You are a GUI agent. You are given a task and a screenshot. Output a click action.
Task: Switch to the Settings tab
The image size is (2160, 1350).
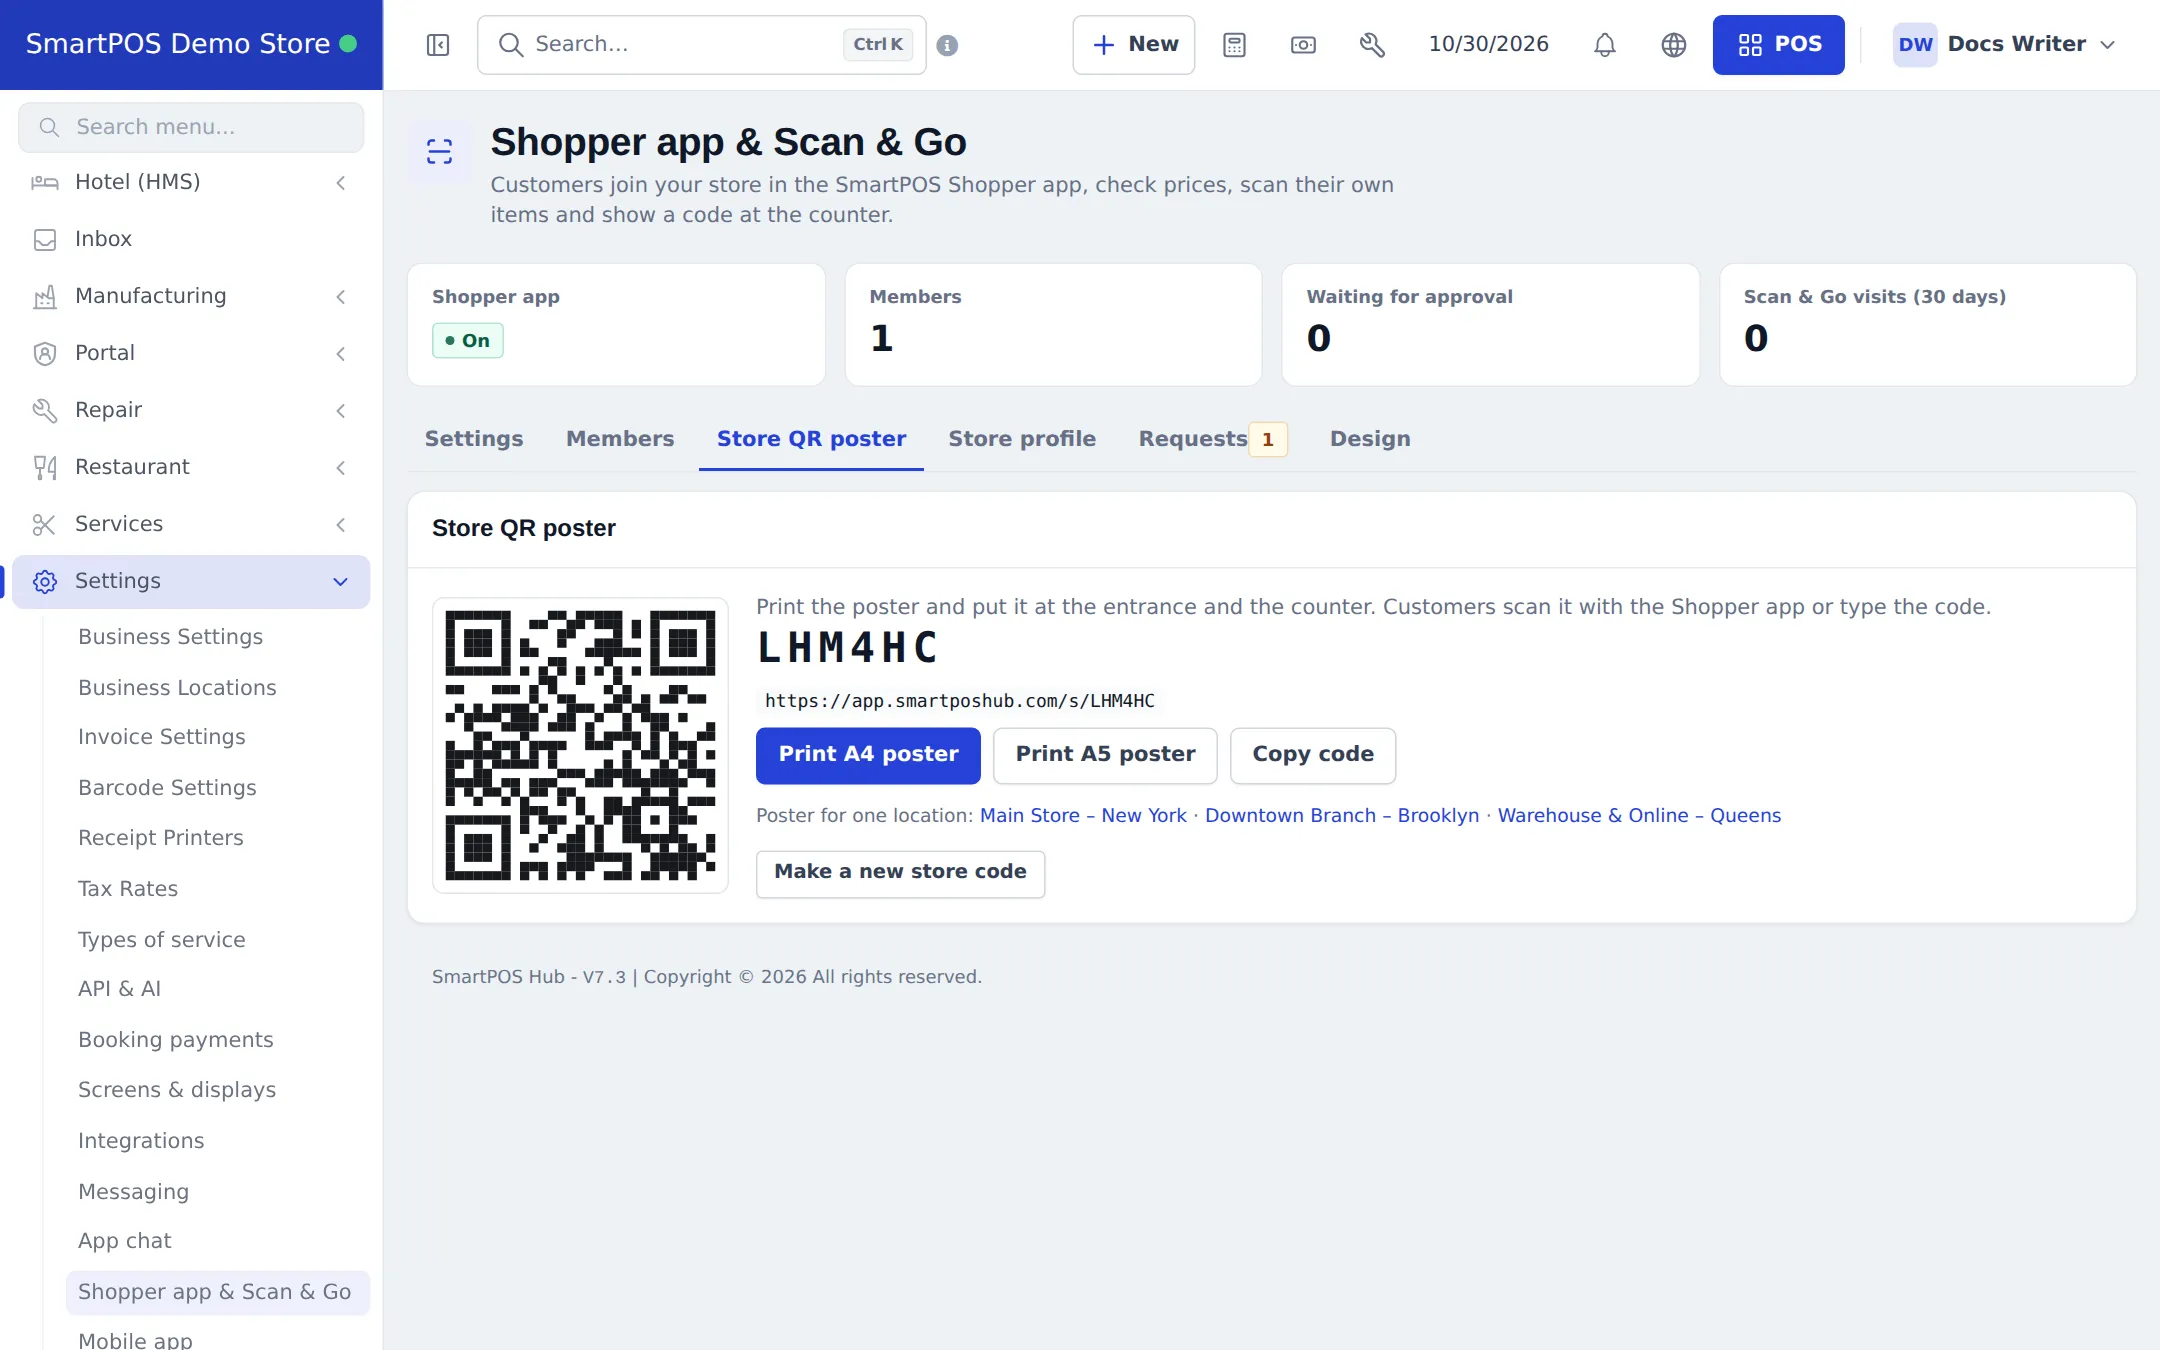pyautogui.click(x=474, y=439)
